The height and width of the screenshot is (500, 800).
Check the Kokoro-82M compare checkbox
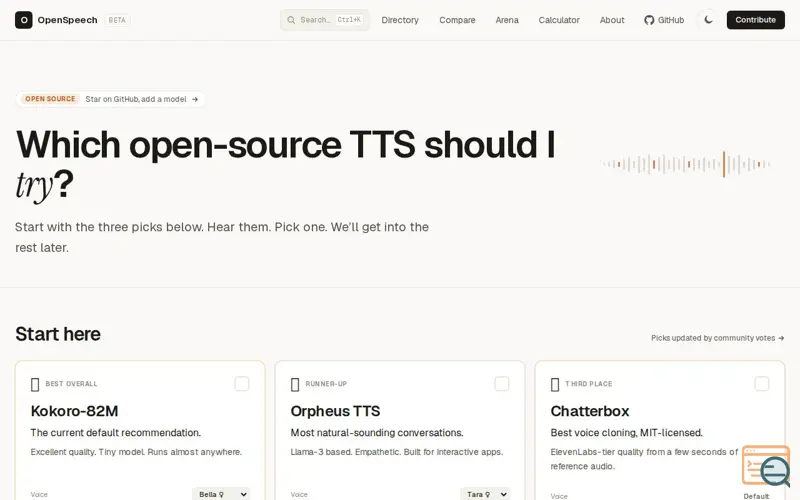point(242,384)
